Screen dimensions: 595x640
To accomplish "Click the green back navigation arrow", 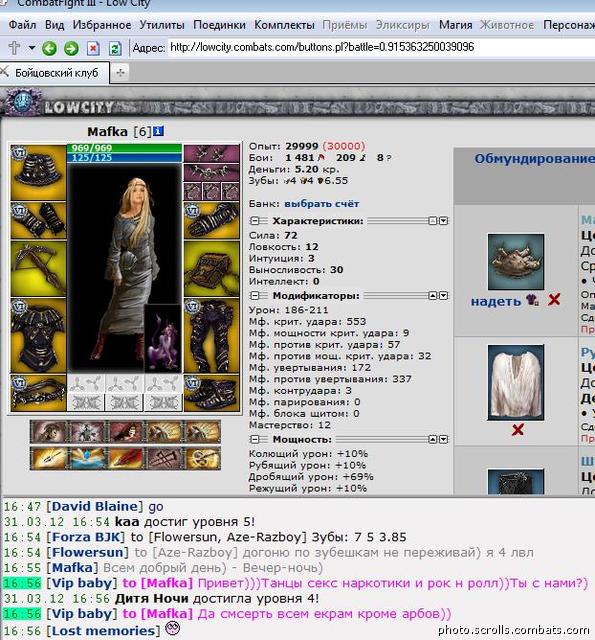I will click(49, 49).
